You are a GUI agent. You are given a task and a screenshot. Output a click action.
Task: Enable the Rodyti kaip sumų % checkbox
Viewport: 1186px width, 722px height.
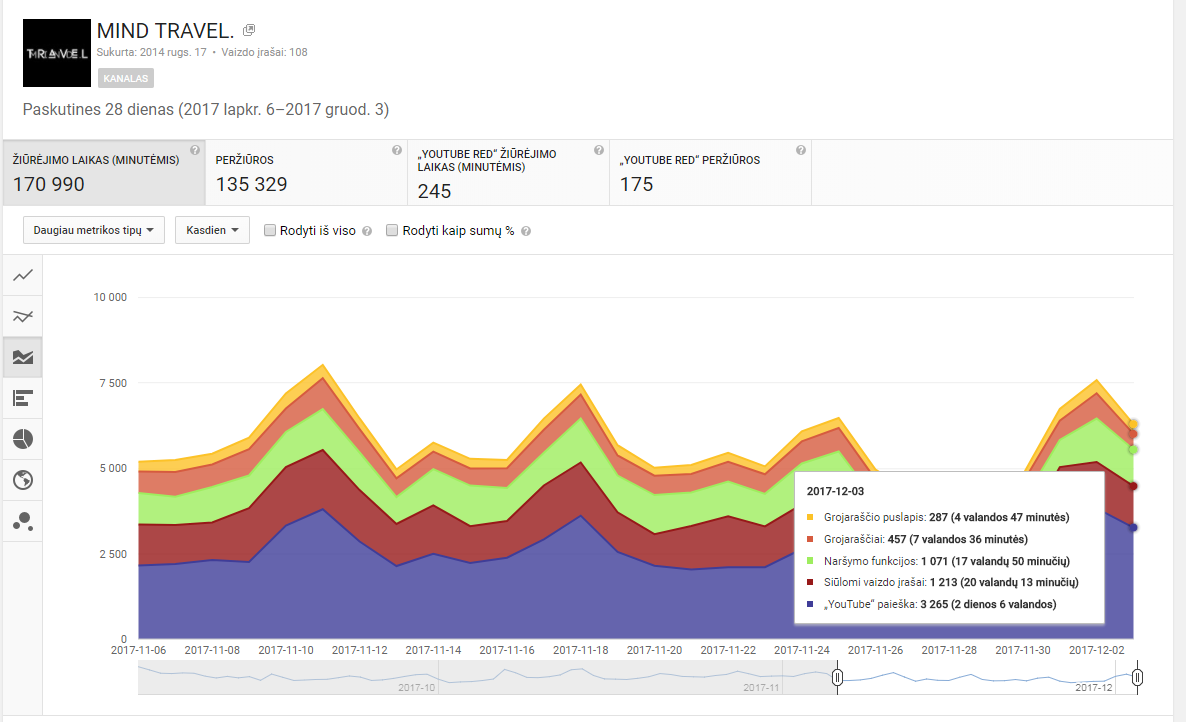pos(392,230)
